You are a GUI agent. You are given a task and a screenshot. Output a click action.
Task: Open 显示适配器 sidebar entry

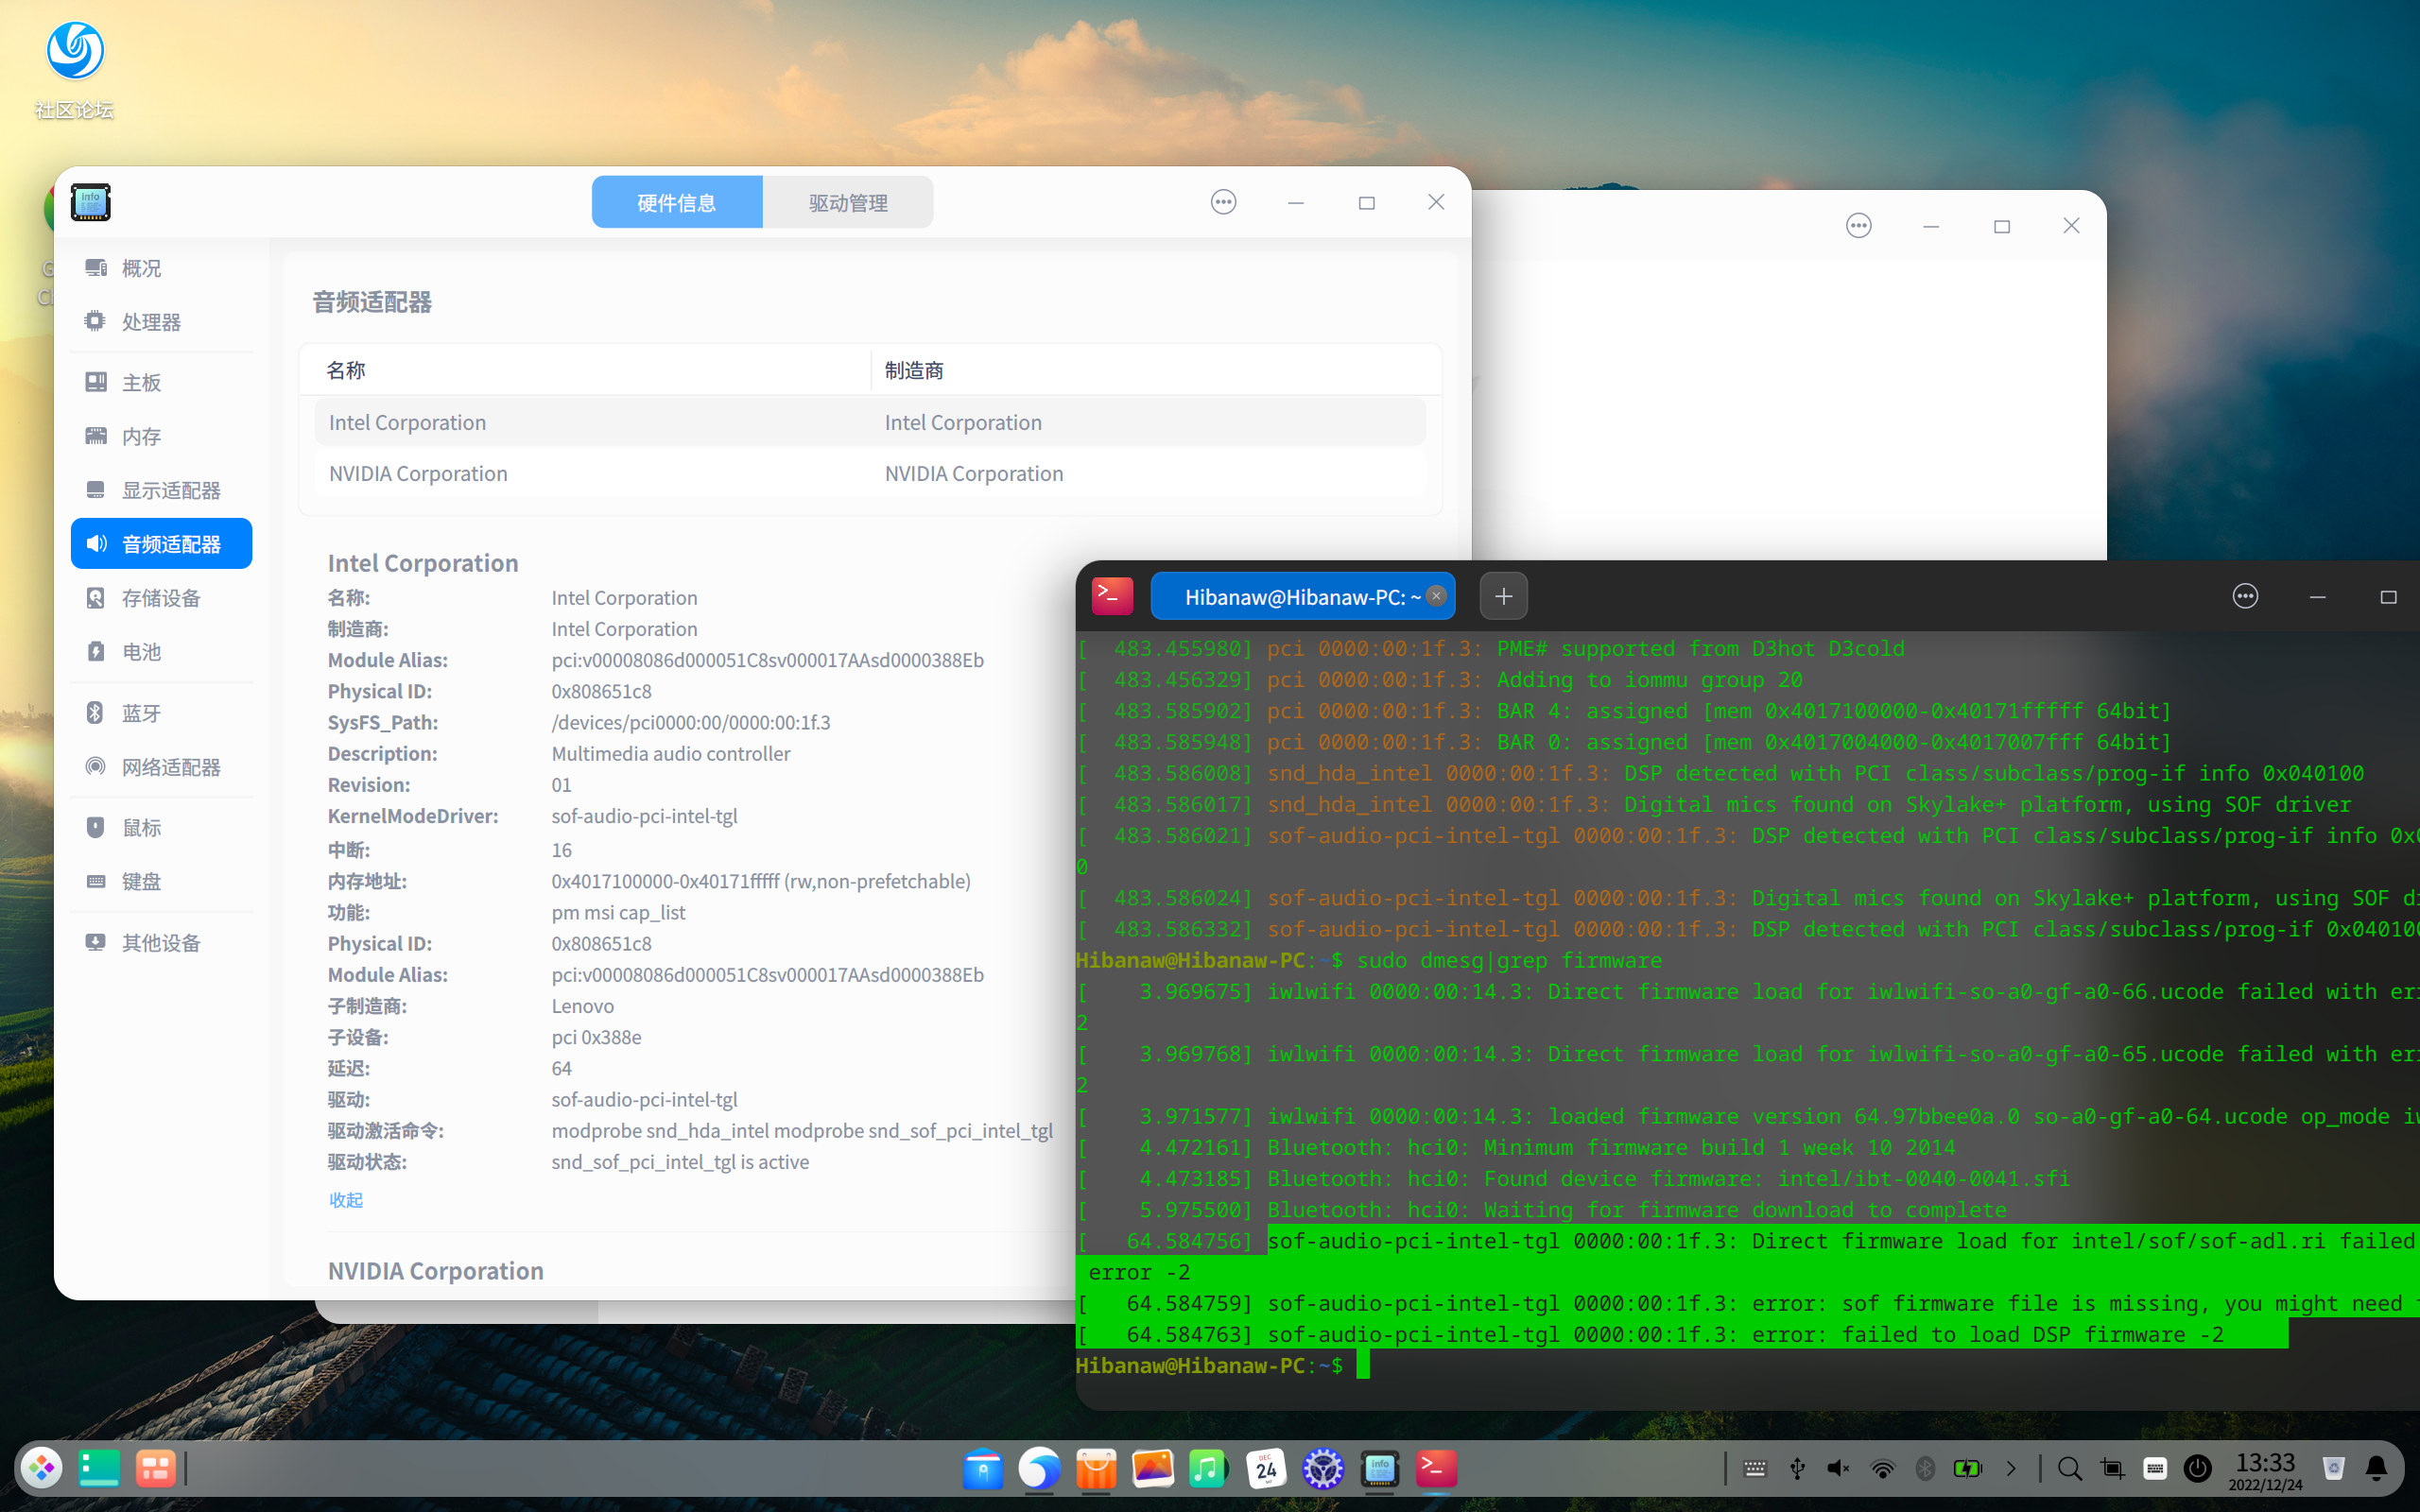click(170, 490)
